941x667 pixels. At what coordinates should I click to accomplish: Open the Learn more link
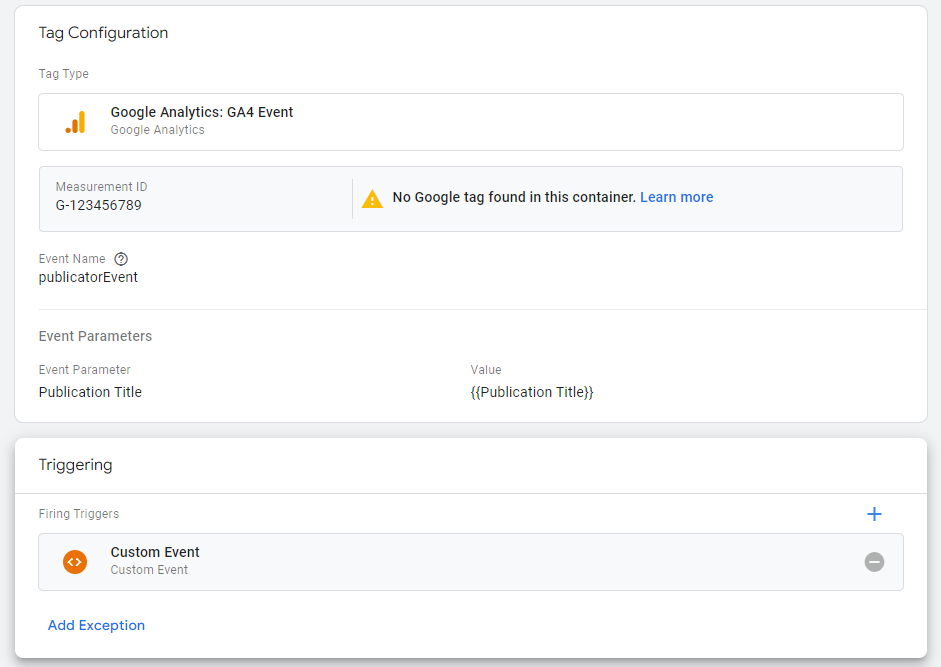676,197
